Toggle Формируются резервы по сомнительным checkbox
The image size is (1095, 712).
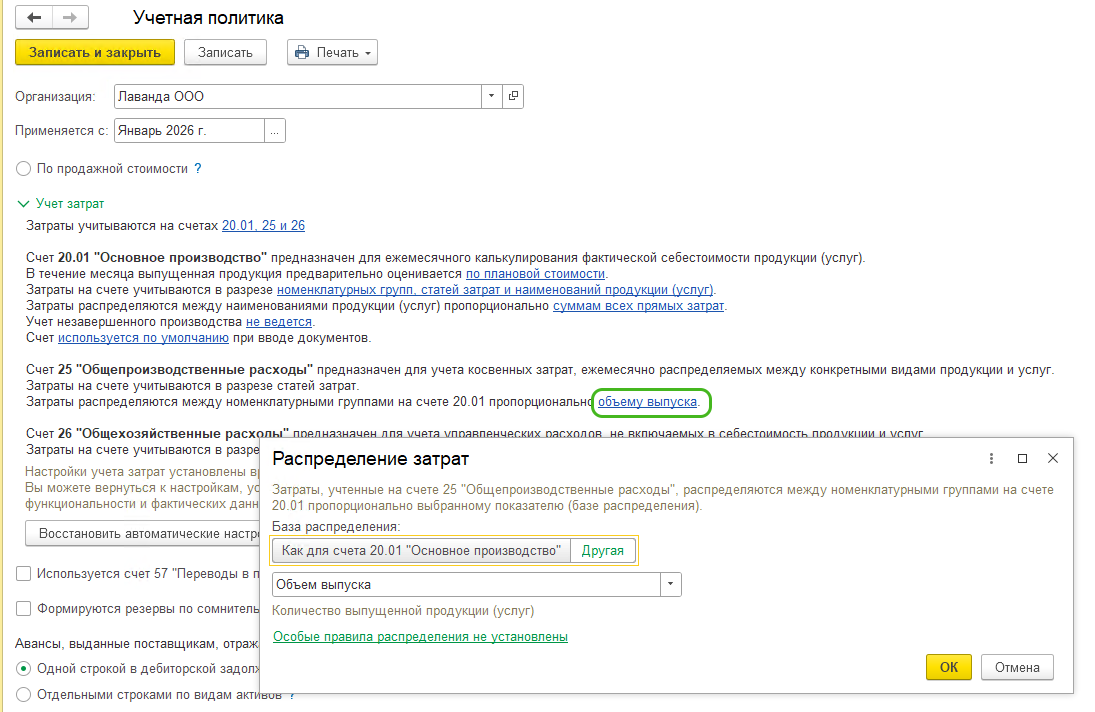[23, 608]
